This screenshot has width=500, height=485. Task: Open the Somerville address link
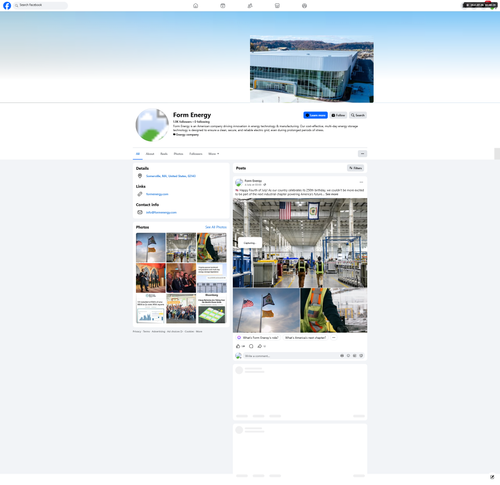click(171, 176)
